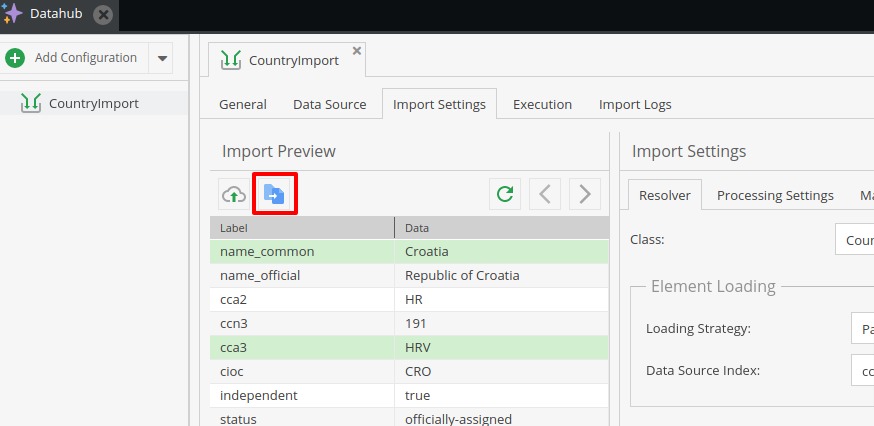
Task: Click the upload preview file cloud icon
Action: [233, 194]
